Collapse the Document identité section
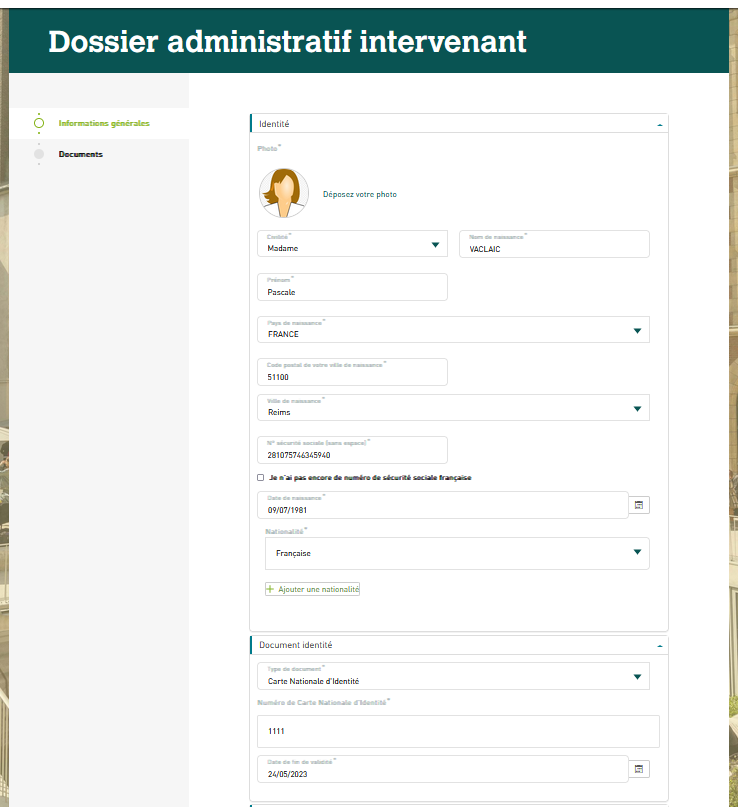This screenshot has height=807, width=738. [x=659, y=646]
